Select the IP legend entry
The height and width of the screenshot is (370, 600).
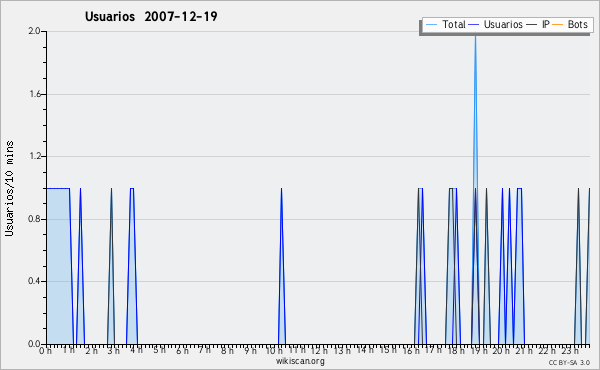pyautogui.click(x=538, y=24)
